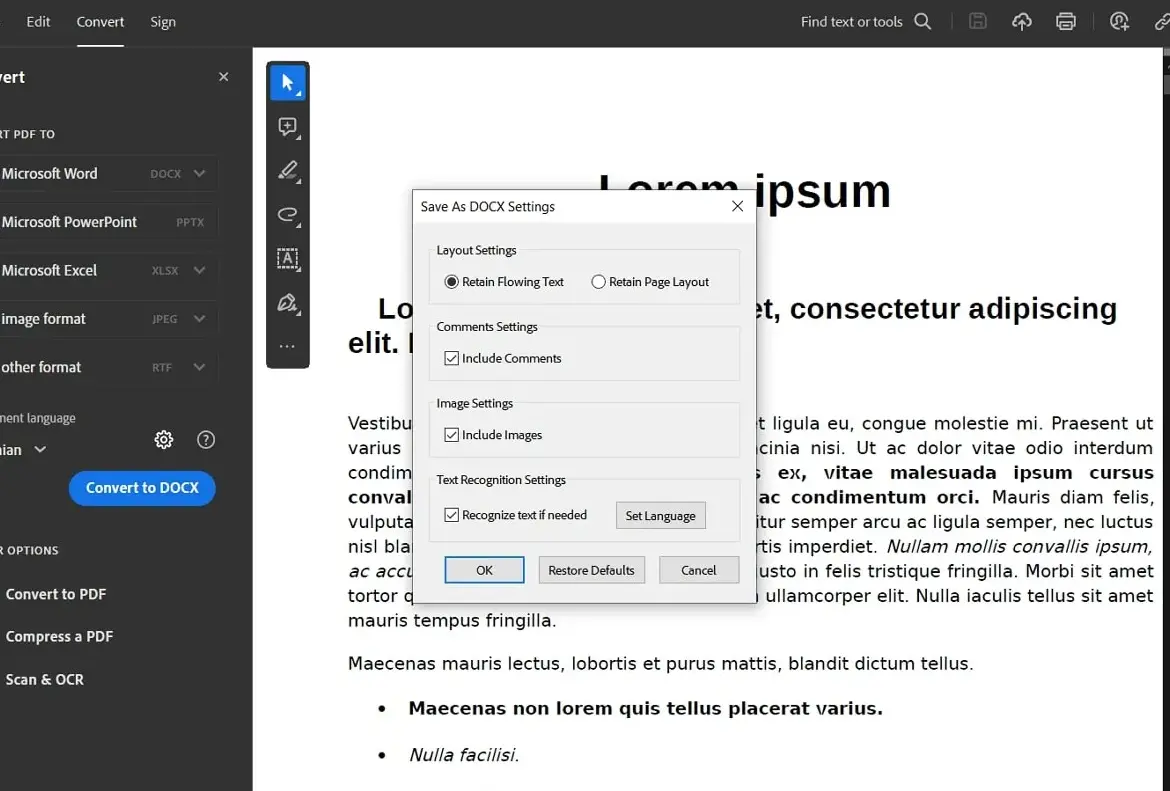Open the Sign tab
The width and height of the screenshot is (1170, 791).
(x=163, y=22)
